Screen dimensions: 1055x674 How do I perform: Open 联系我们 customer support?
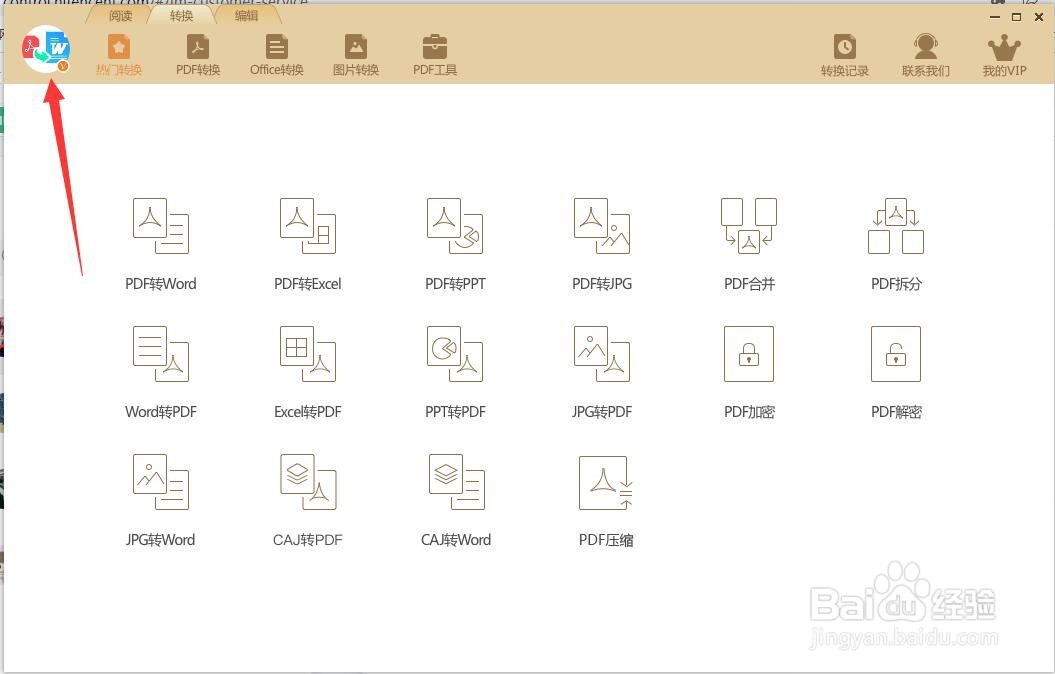click(x=926, y=55)
